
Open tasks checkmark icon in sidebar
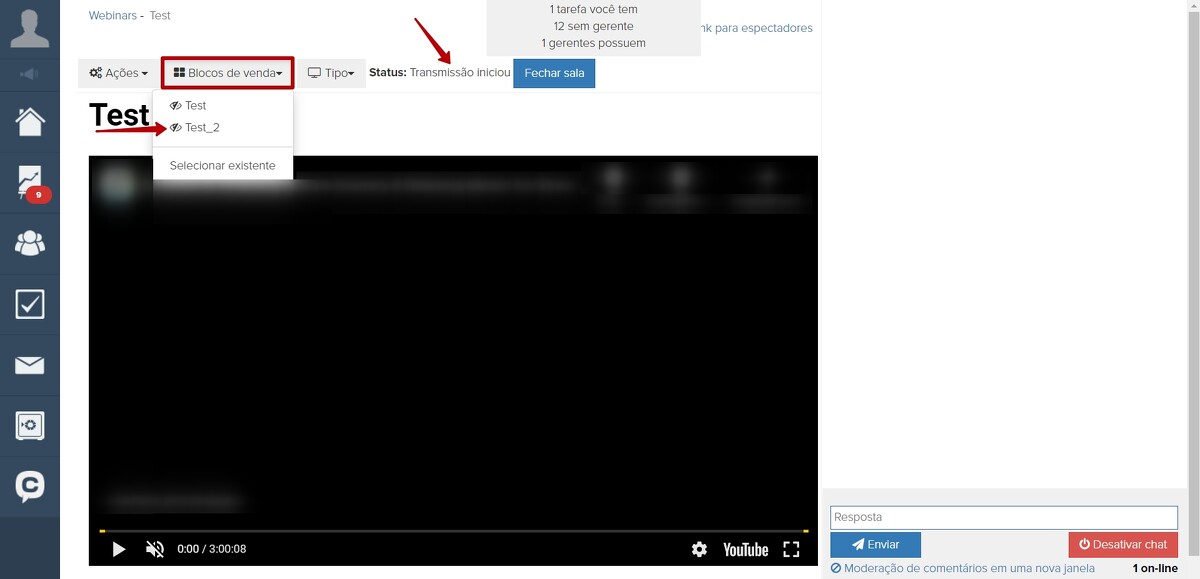pyautogui.click(x=30, y=304)
